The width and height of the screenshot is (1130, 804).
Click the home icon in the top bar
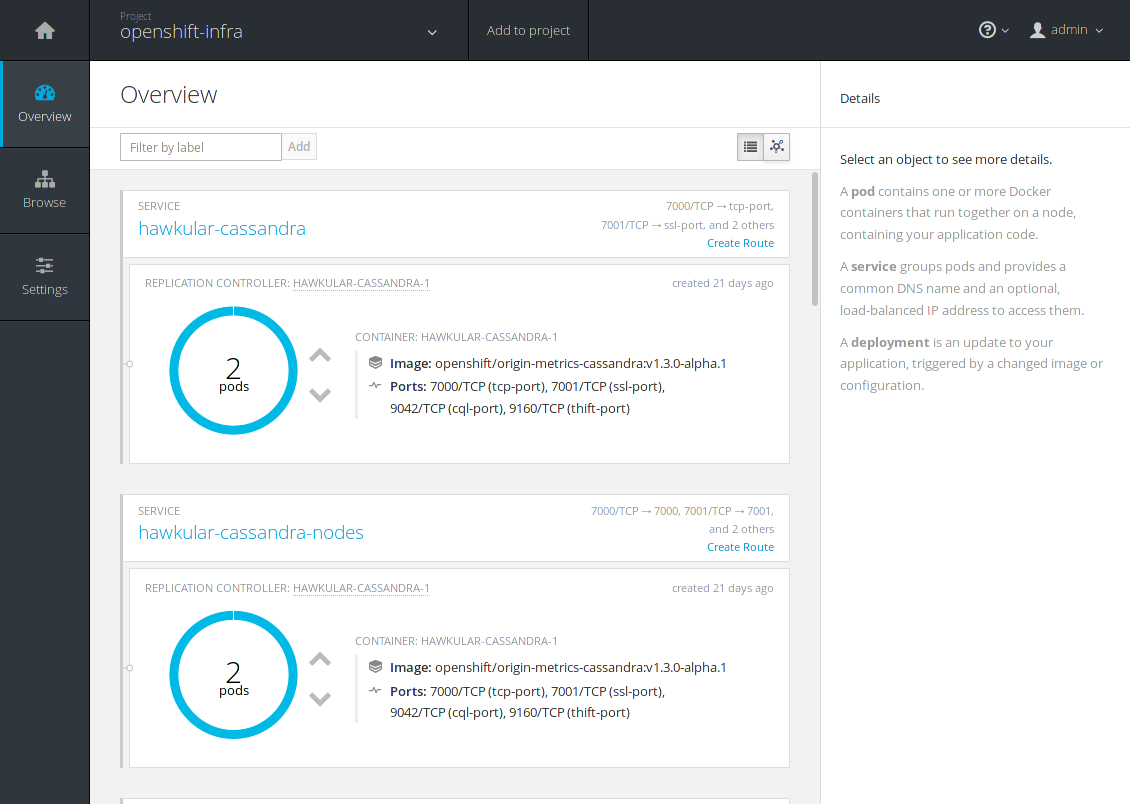pos(44,29)
